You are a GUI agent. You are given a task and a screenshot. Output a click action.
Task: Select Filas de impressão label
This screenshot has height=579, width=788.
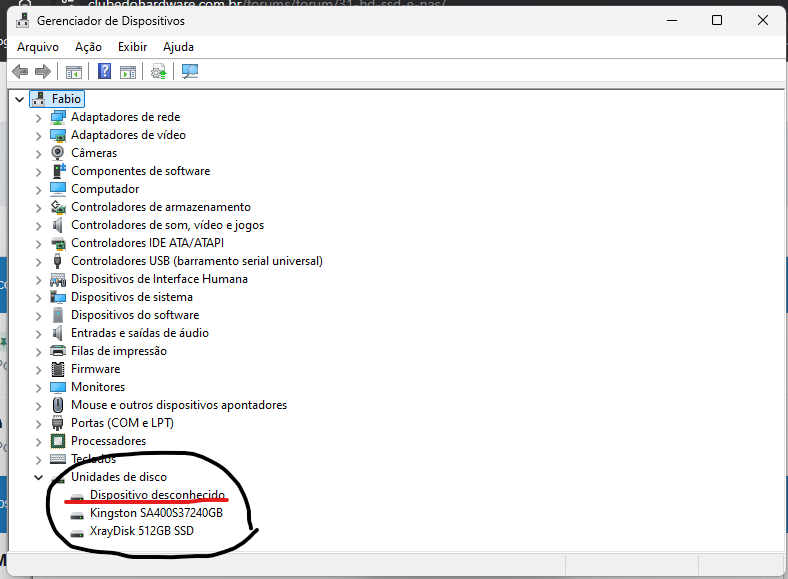(x=119, y=351)
